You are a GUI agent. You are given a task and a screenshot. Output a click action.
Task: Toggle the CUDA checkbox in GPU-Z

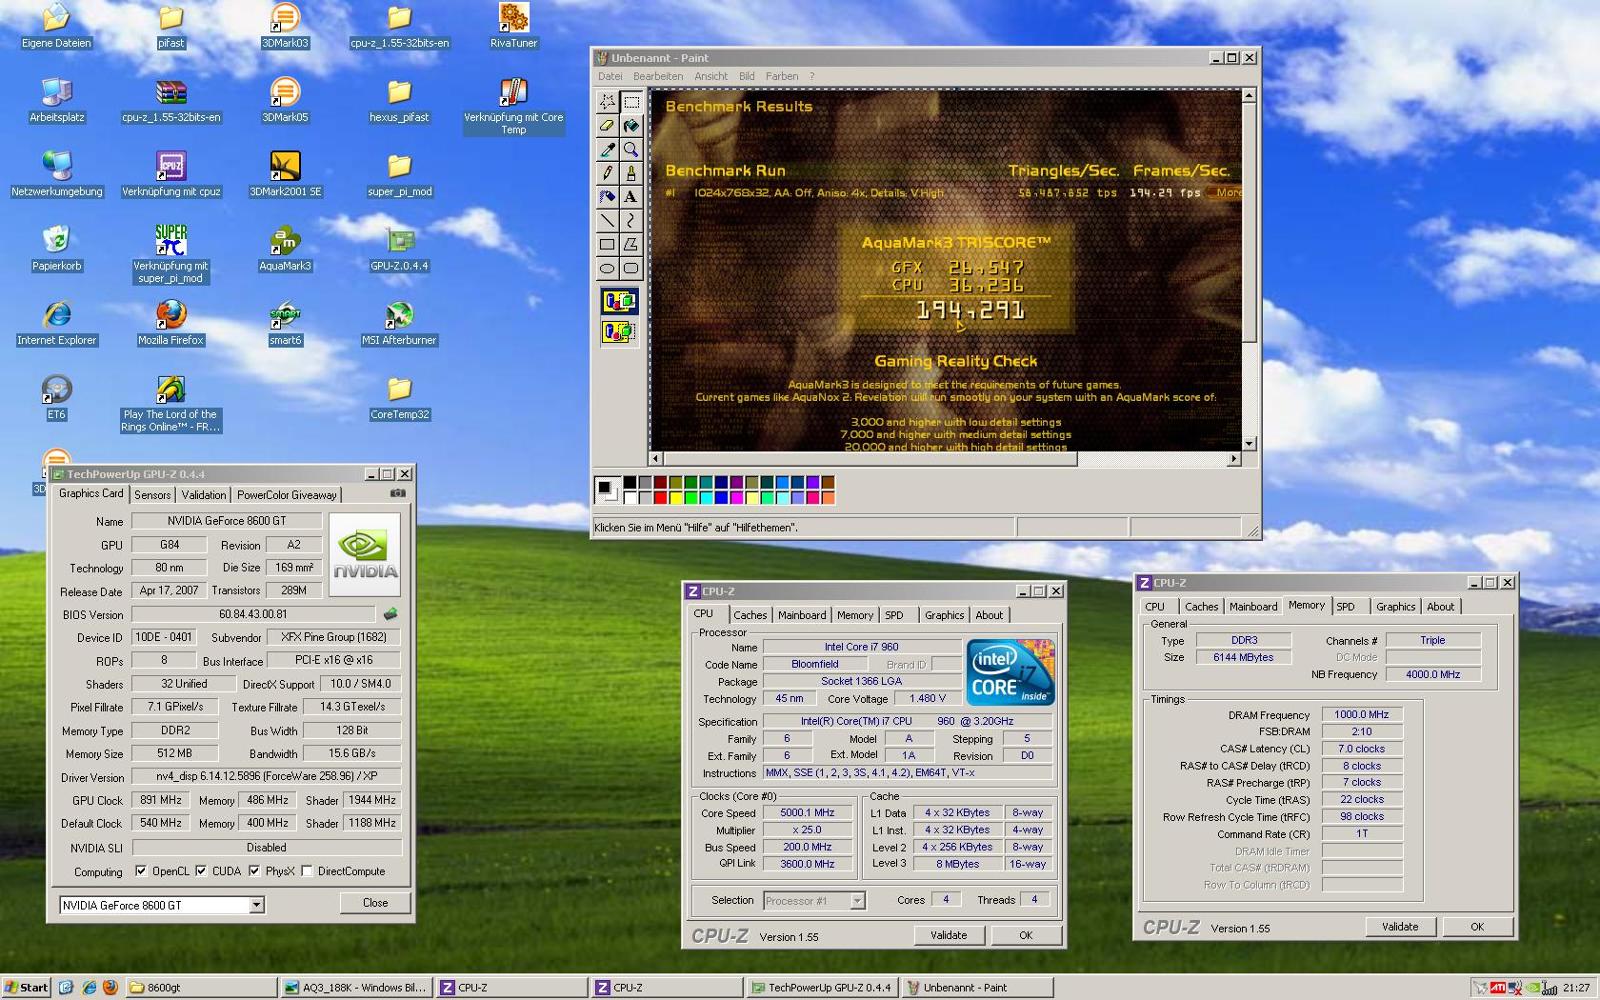click(201, 871)
